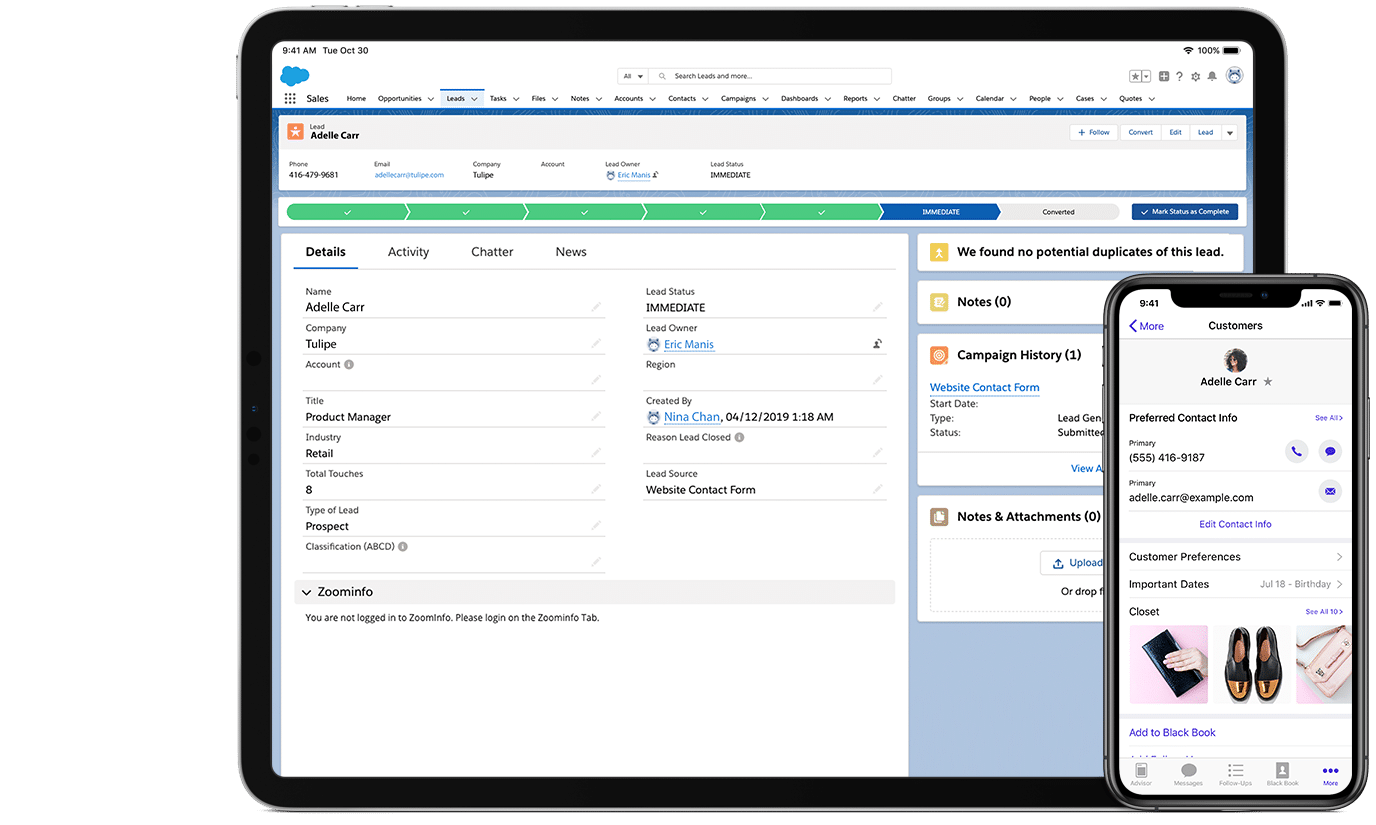This screenshot has height=825, width=1376.
Task: Edit the Title field pencil icon
Action: 596,416
